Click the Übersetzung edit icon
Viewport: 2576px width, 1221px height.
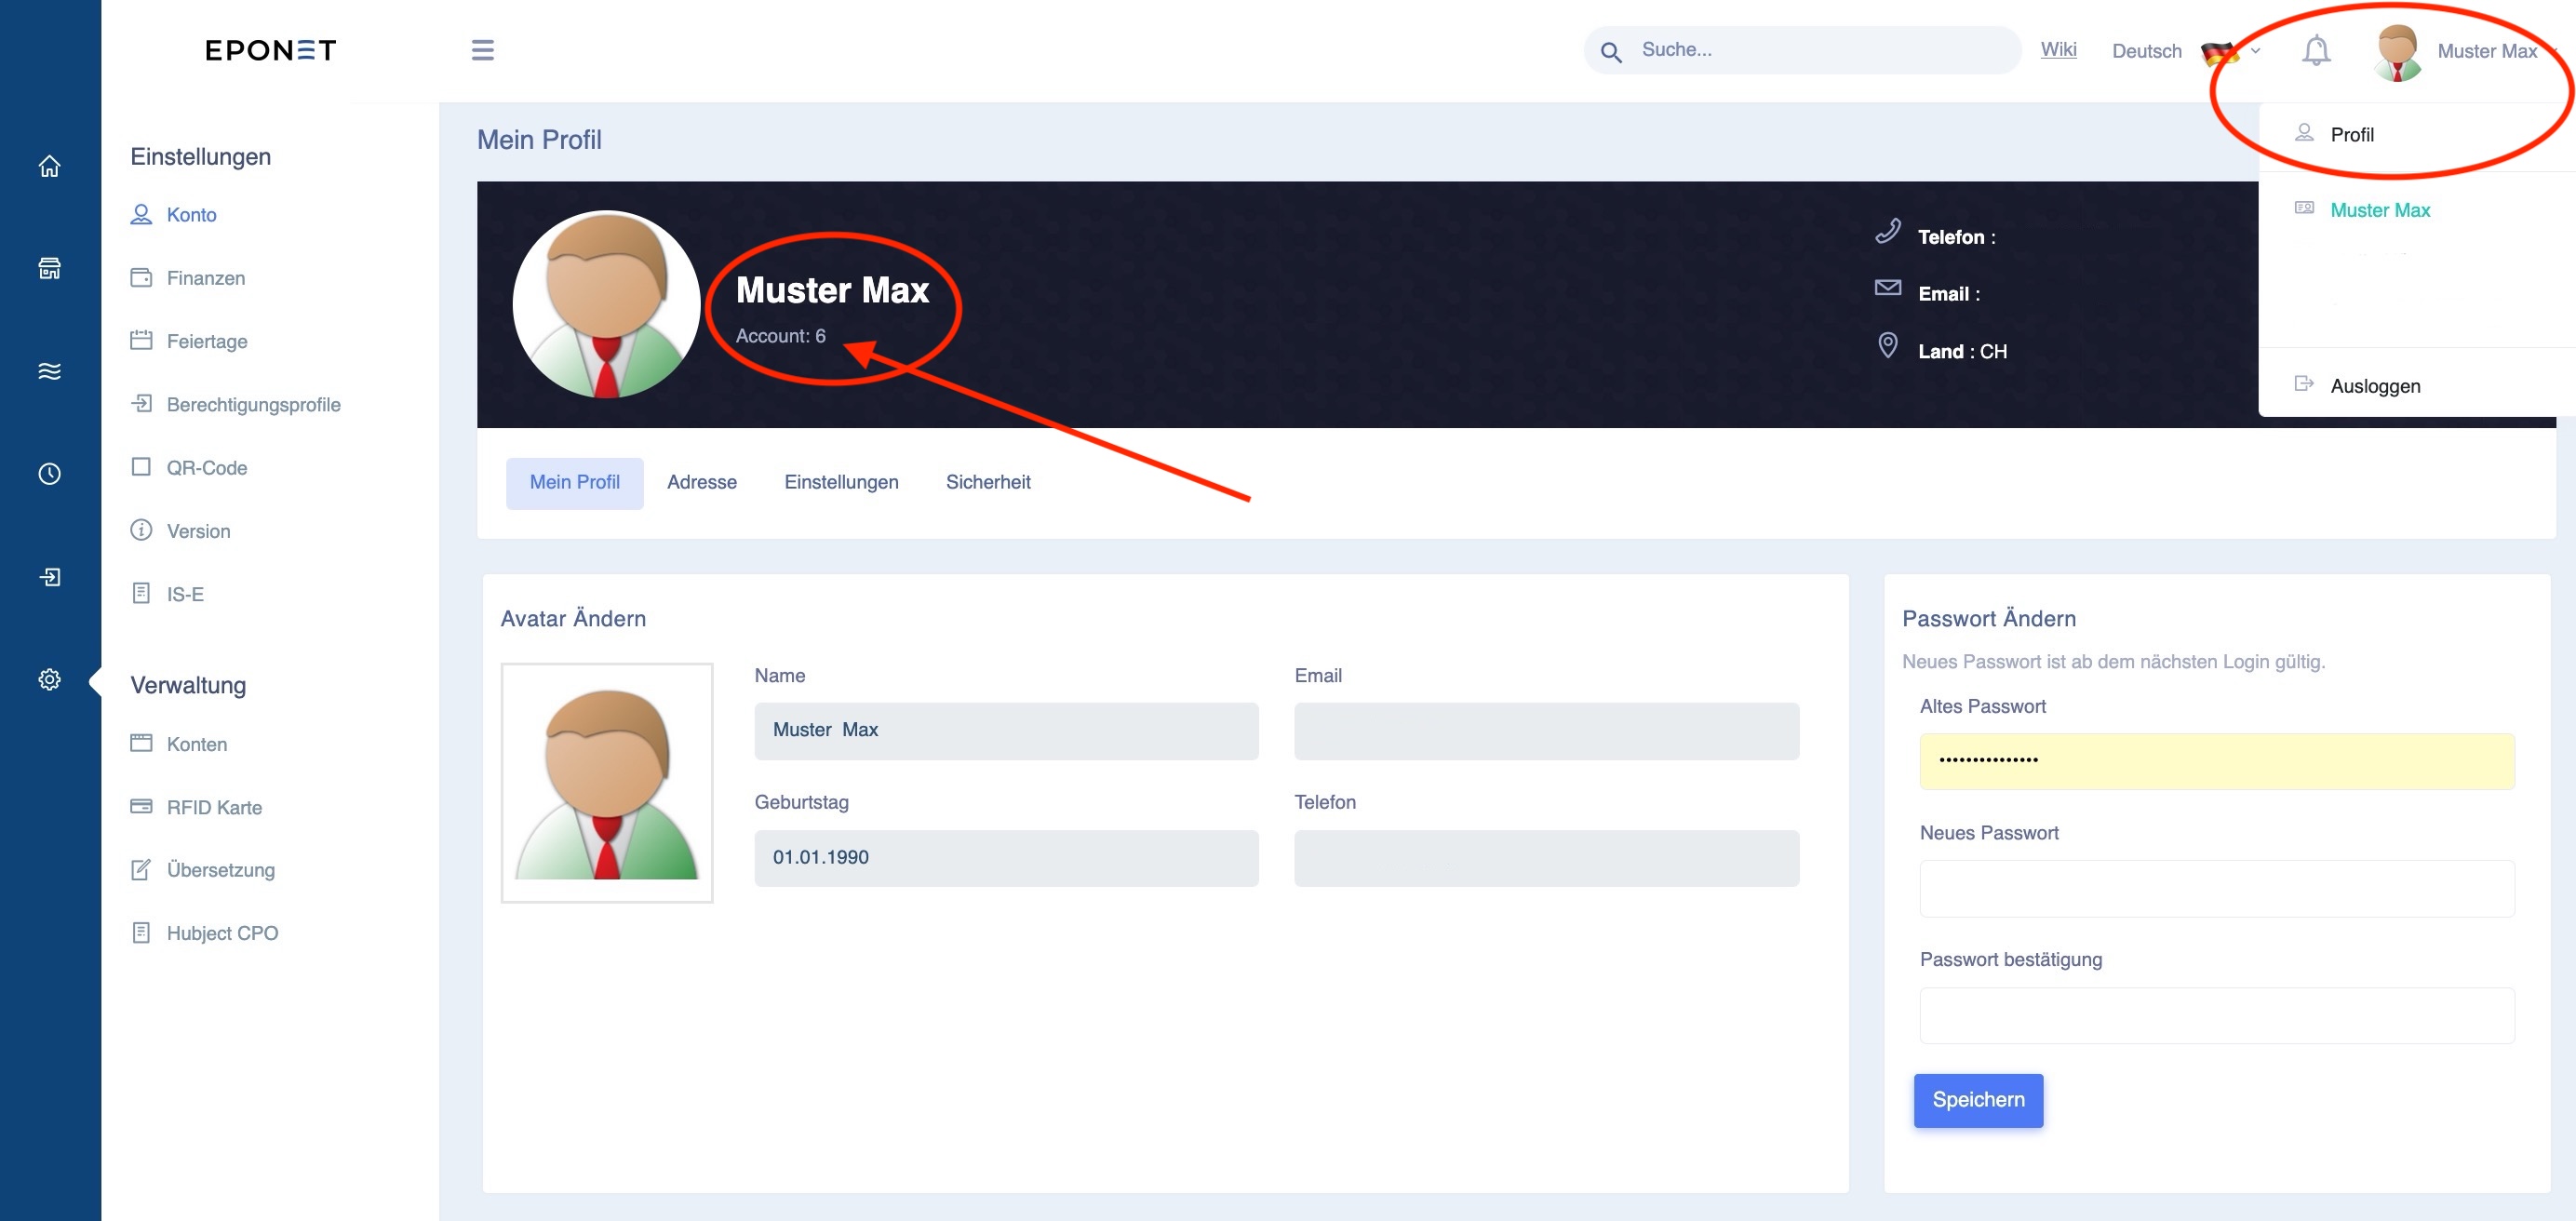point(141,869)
